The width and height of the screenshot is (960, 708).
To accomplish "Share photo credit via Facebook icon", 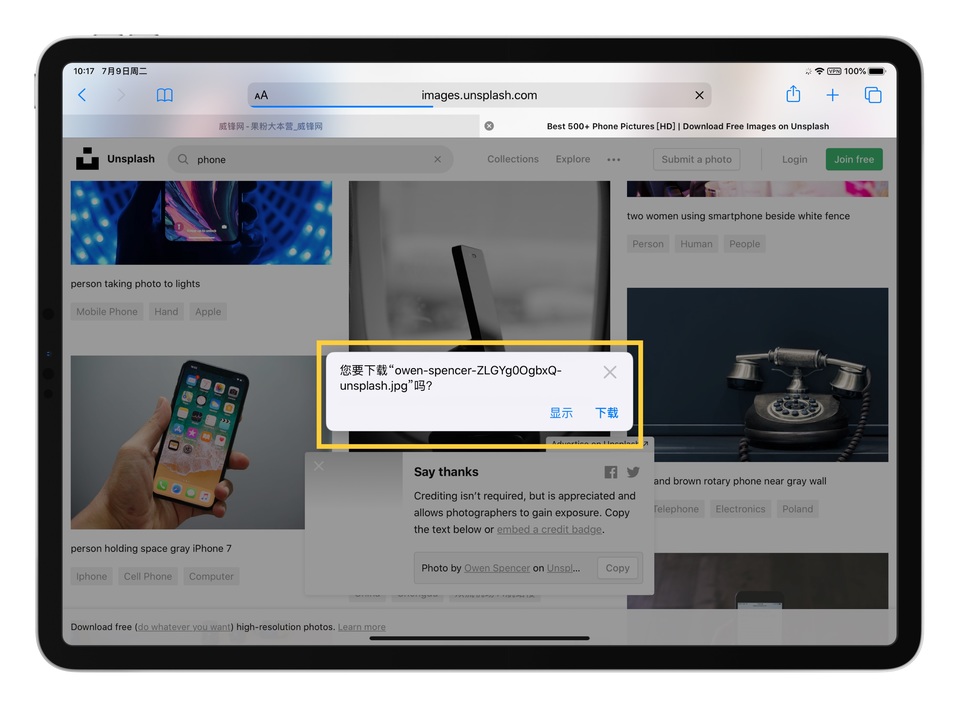I will click(611, 471).
